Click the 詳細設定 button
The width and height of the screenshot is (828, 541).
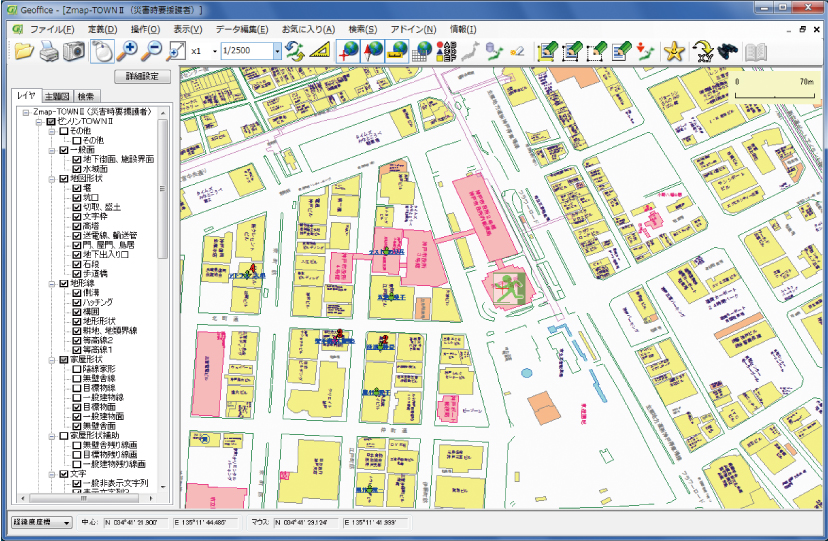point(143,76)
